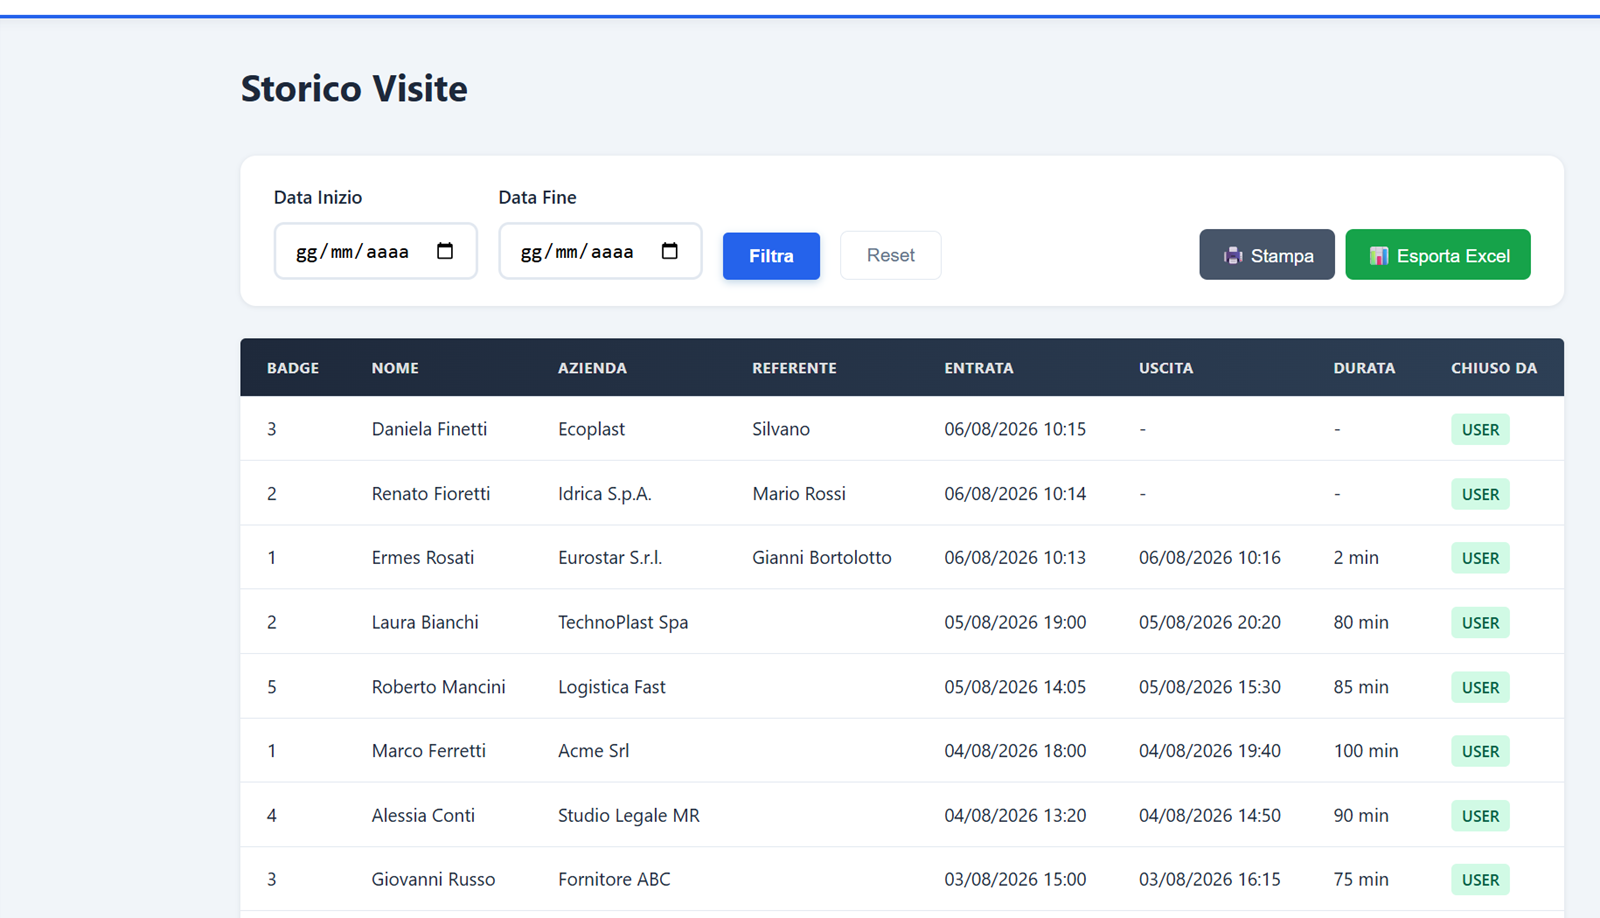Click the entry time 05/08/2026 14:05

tap(1015, 687)
